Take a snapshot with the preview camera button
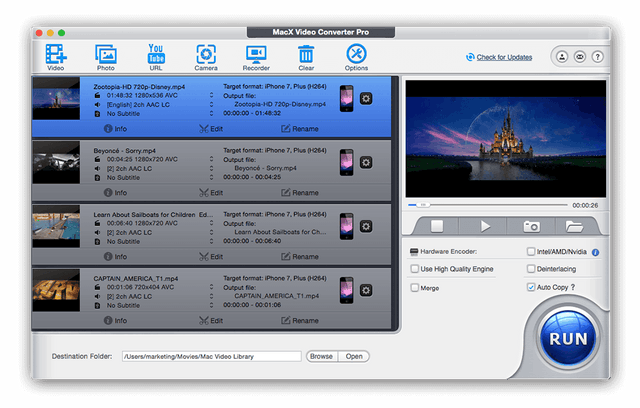Viewport: 640px width, 408px height. click(x=531, y=226)
